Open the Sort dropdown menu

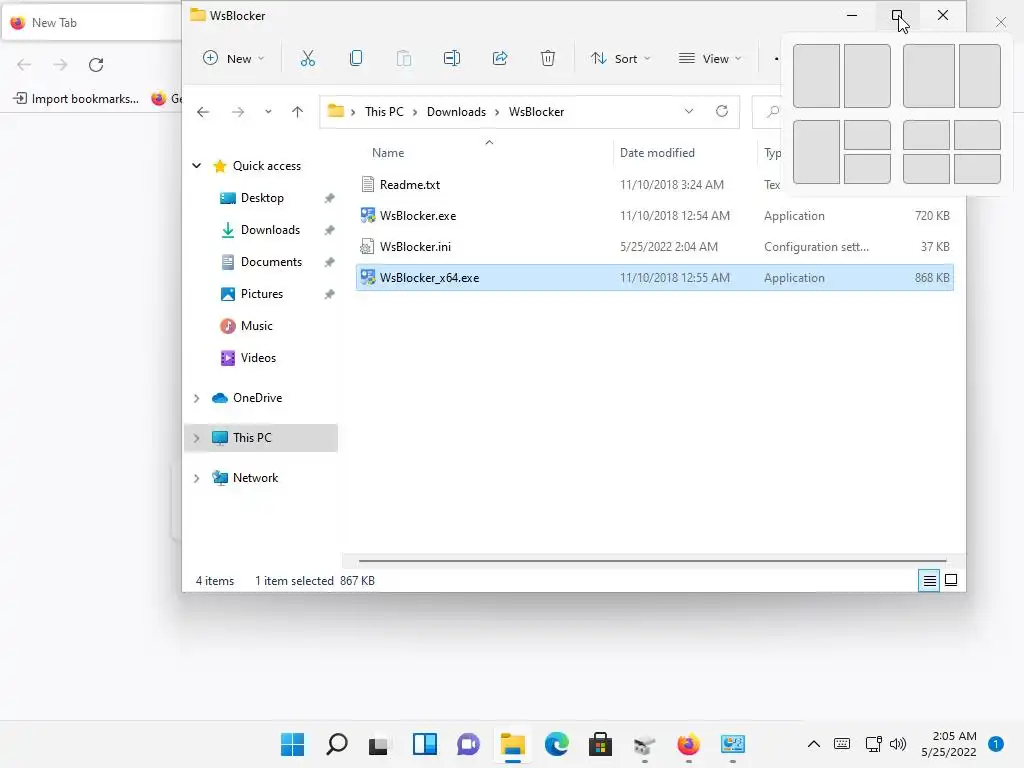pos(620,58)
